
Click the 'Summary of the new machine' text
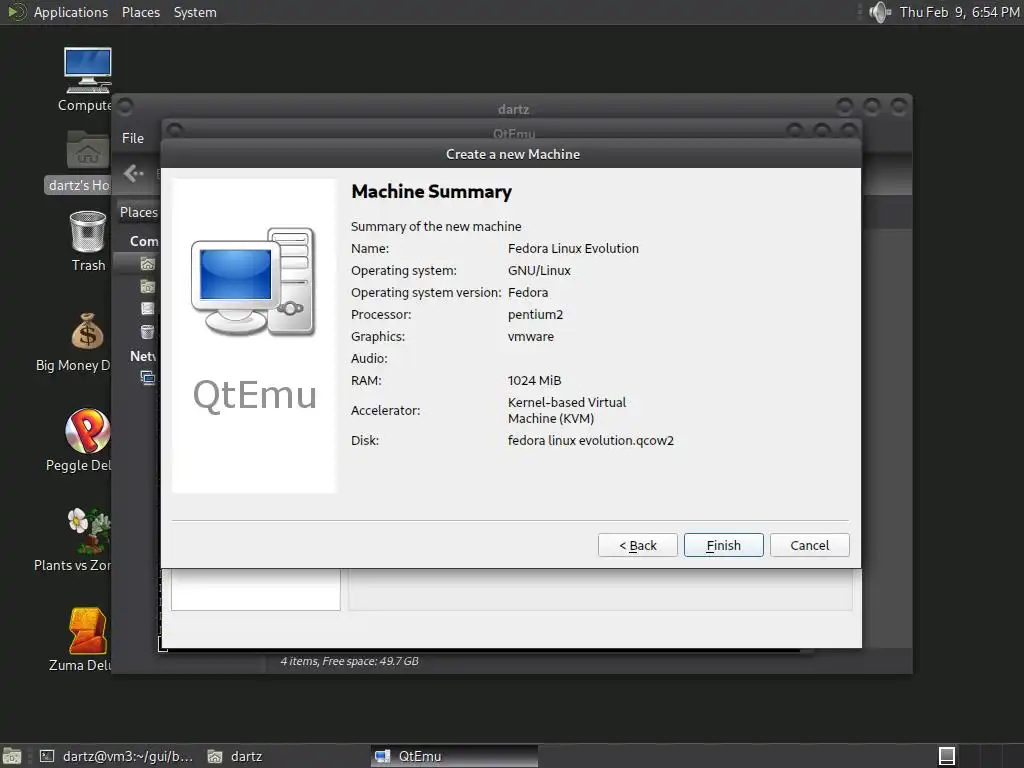(x=436, y=227)
